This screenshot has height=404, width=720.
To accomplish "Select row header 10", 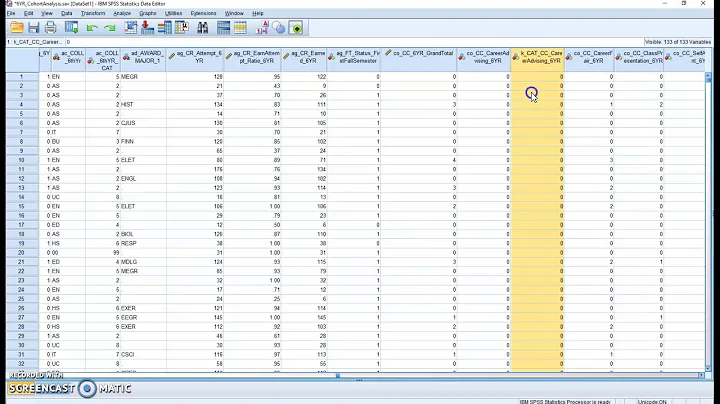I will 22,160.
